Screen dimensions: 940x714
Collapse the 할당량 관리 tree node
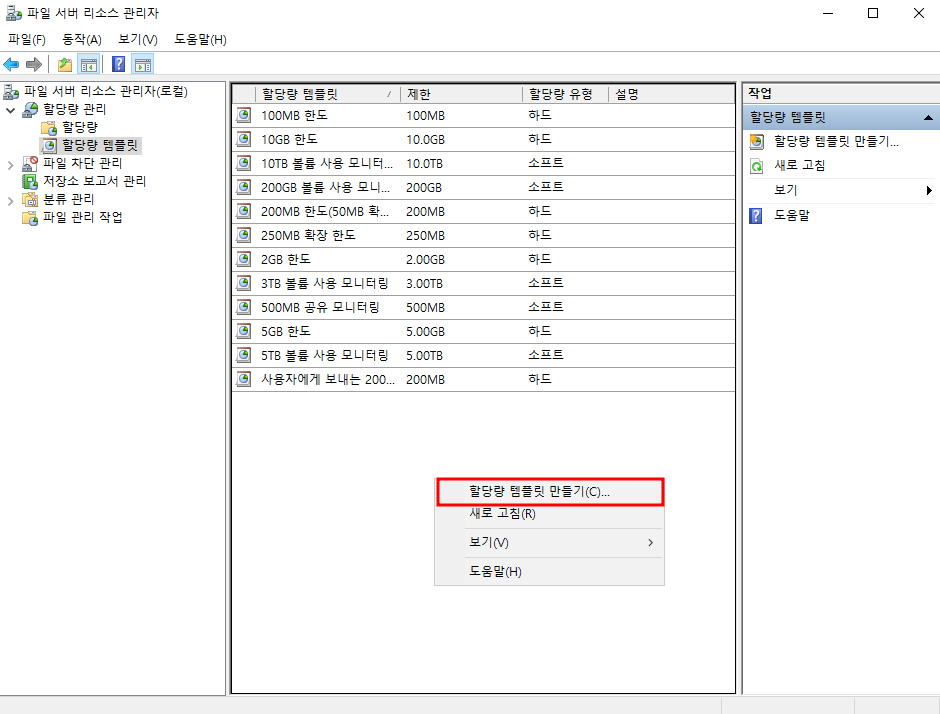pyautogui.click(x=10, y=110)
